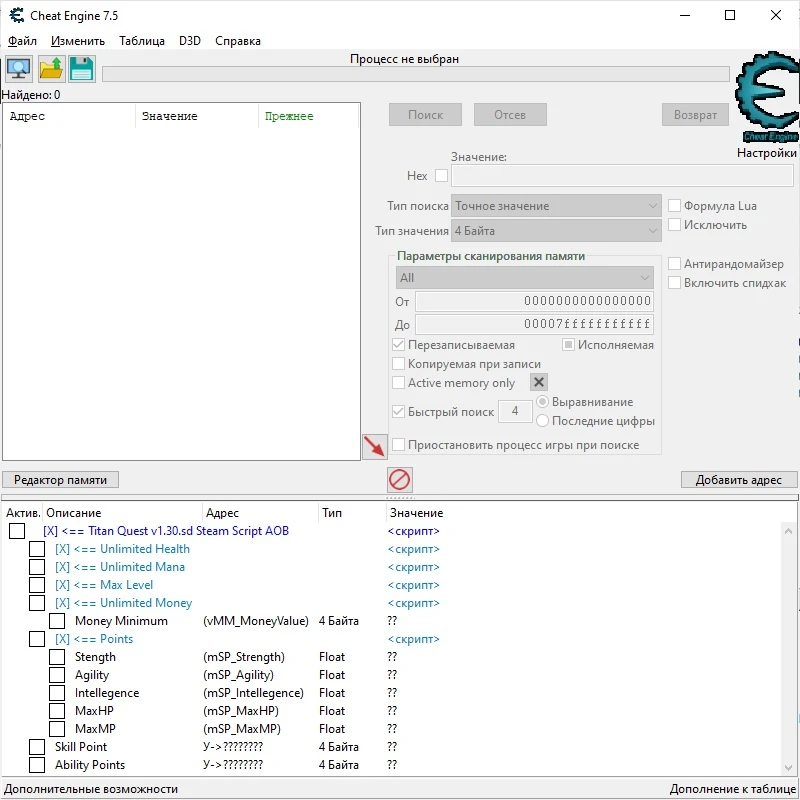Screen dimensions: 800x800
Task: Enable the Unlimited Mana script checkbox
Action: (37, 567)
